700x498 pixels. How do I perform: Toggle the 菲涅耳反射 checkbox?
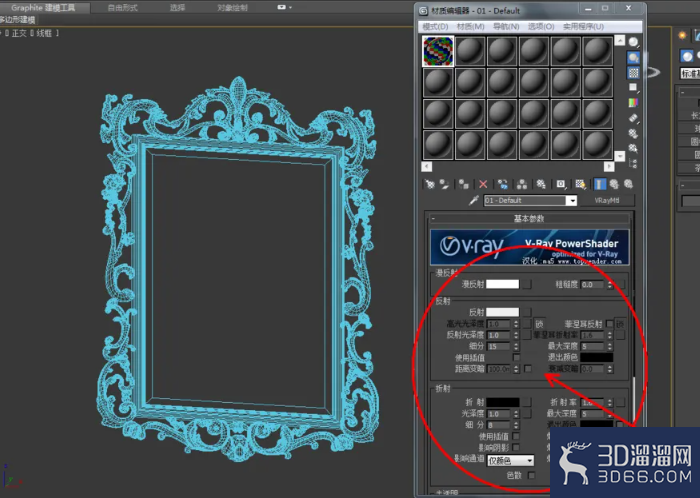609,324
